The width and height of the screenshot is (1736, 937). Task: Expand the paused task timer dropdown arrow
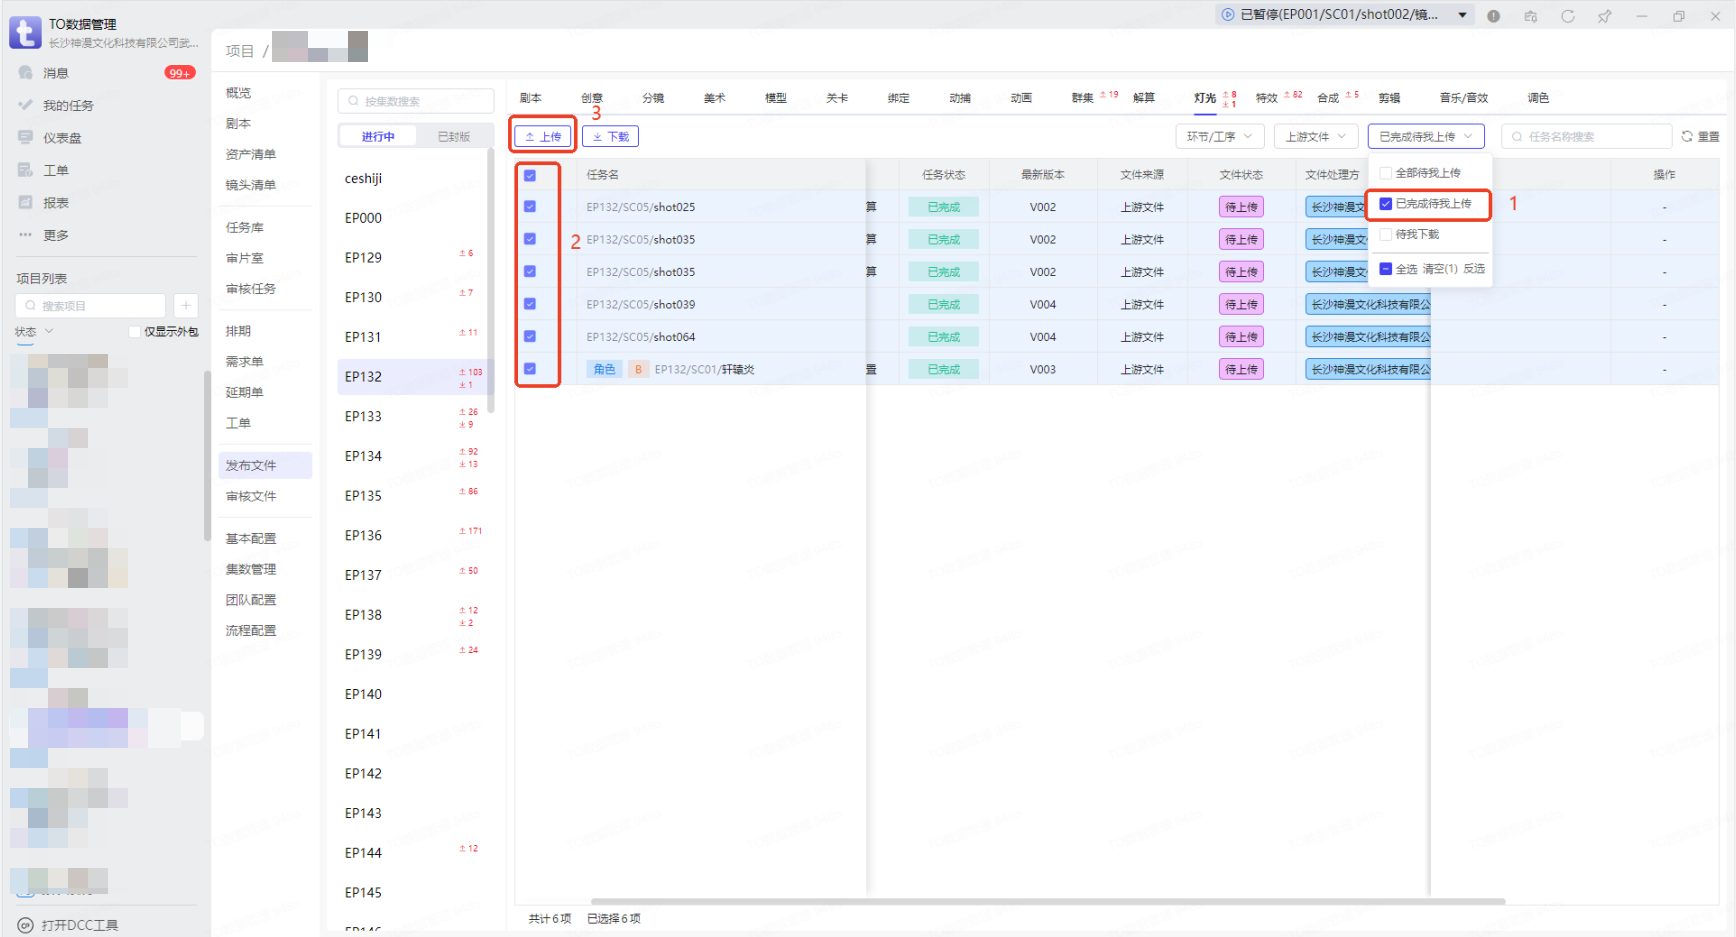click(1462, 15)
